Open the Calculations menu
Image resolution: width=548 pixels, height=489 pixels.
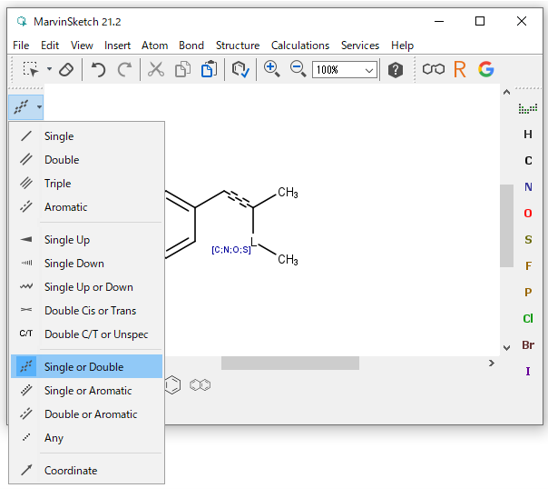(x=300, y=45)
